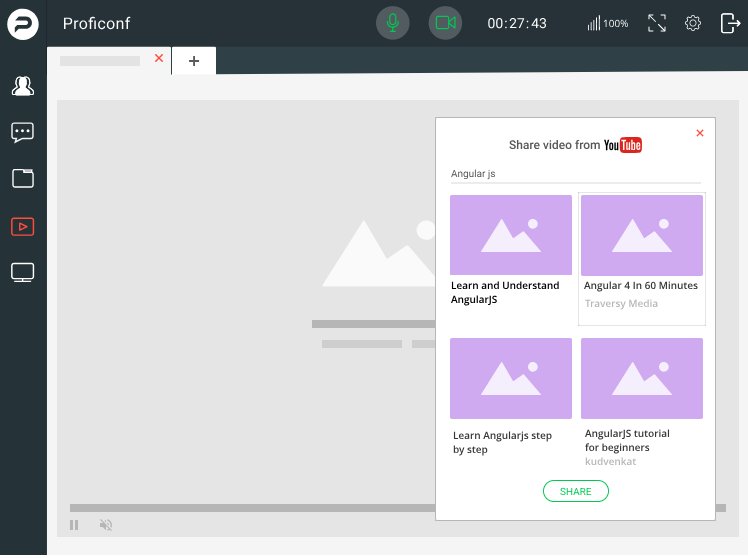Enter fullscreen with the expand arrows icon
This screenshot has width=748, height=558.
(657, 23)
